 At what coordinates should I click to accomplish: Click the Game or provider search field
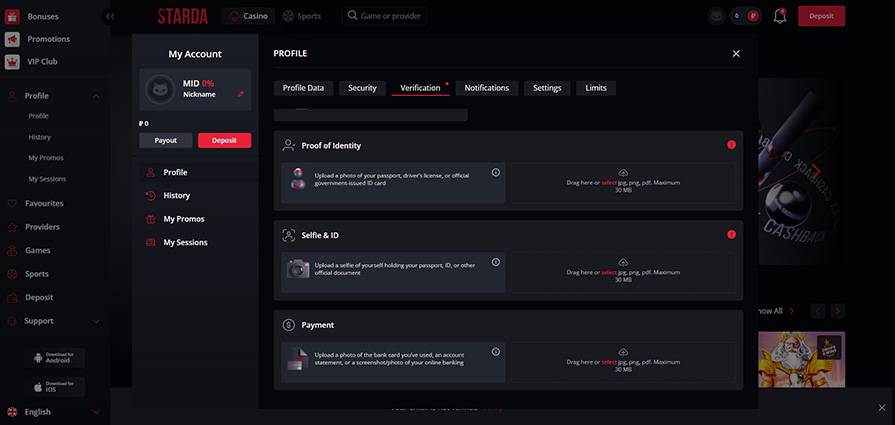pos(383,16)
